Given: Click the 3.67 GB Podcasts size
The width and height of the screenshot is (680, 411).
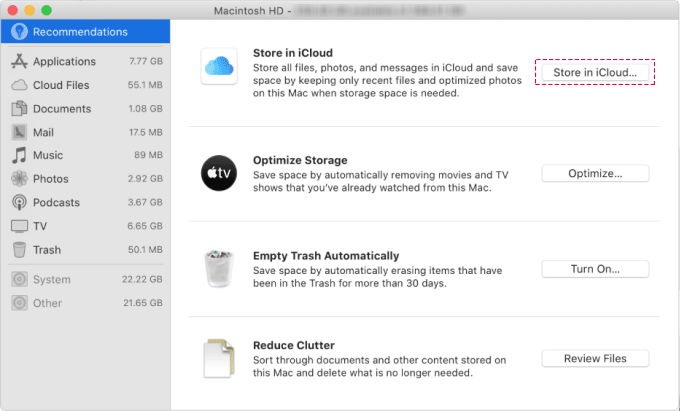Looking at the screenshot, I should 145,202.
